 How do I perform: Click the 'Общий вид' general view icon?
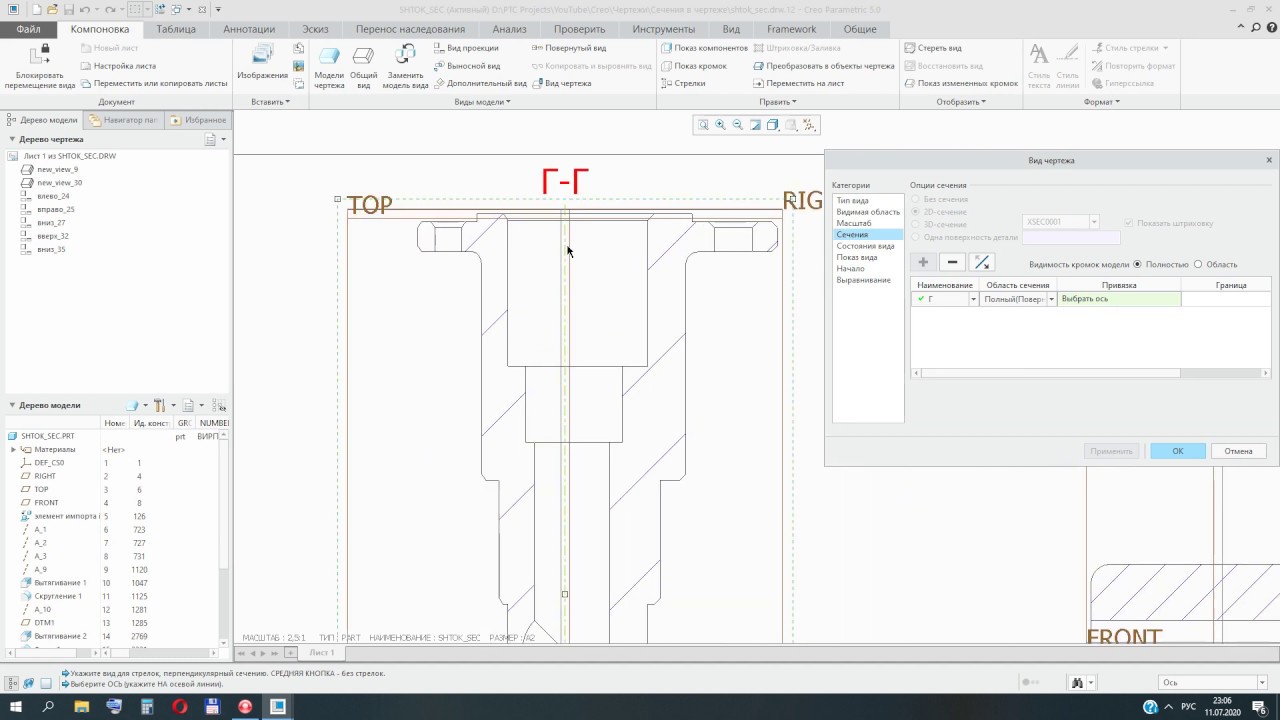pyautogui.click(x=363, y=66)
